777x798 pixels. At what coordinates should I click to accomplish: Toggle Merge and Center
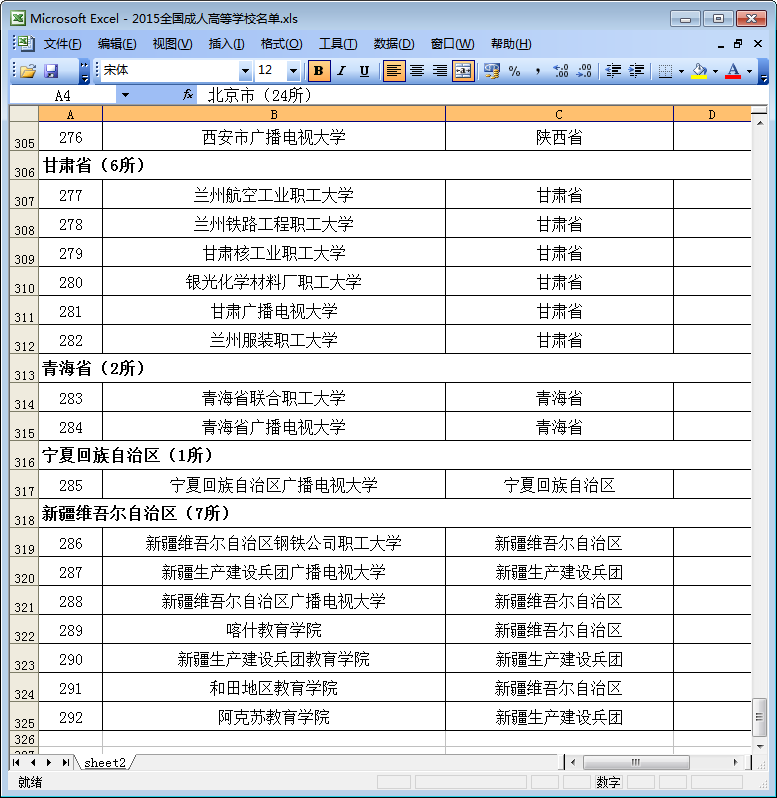463,71
